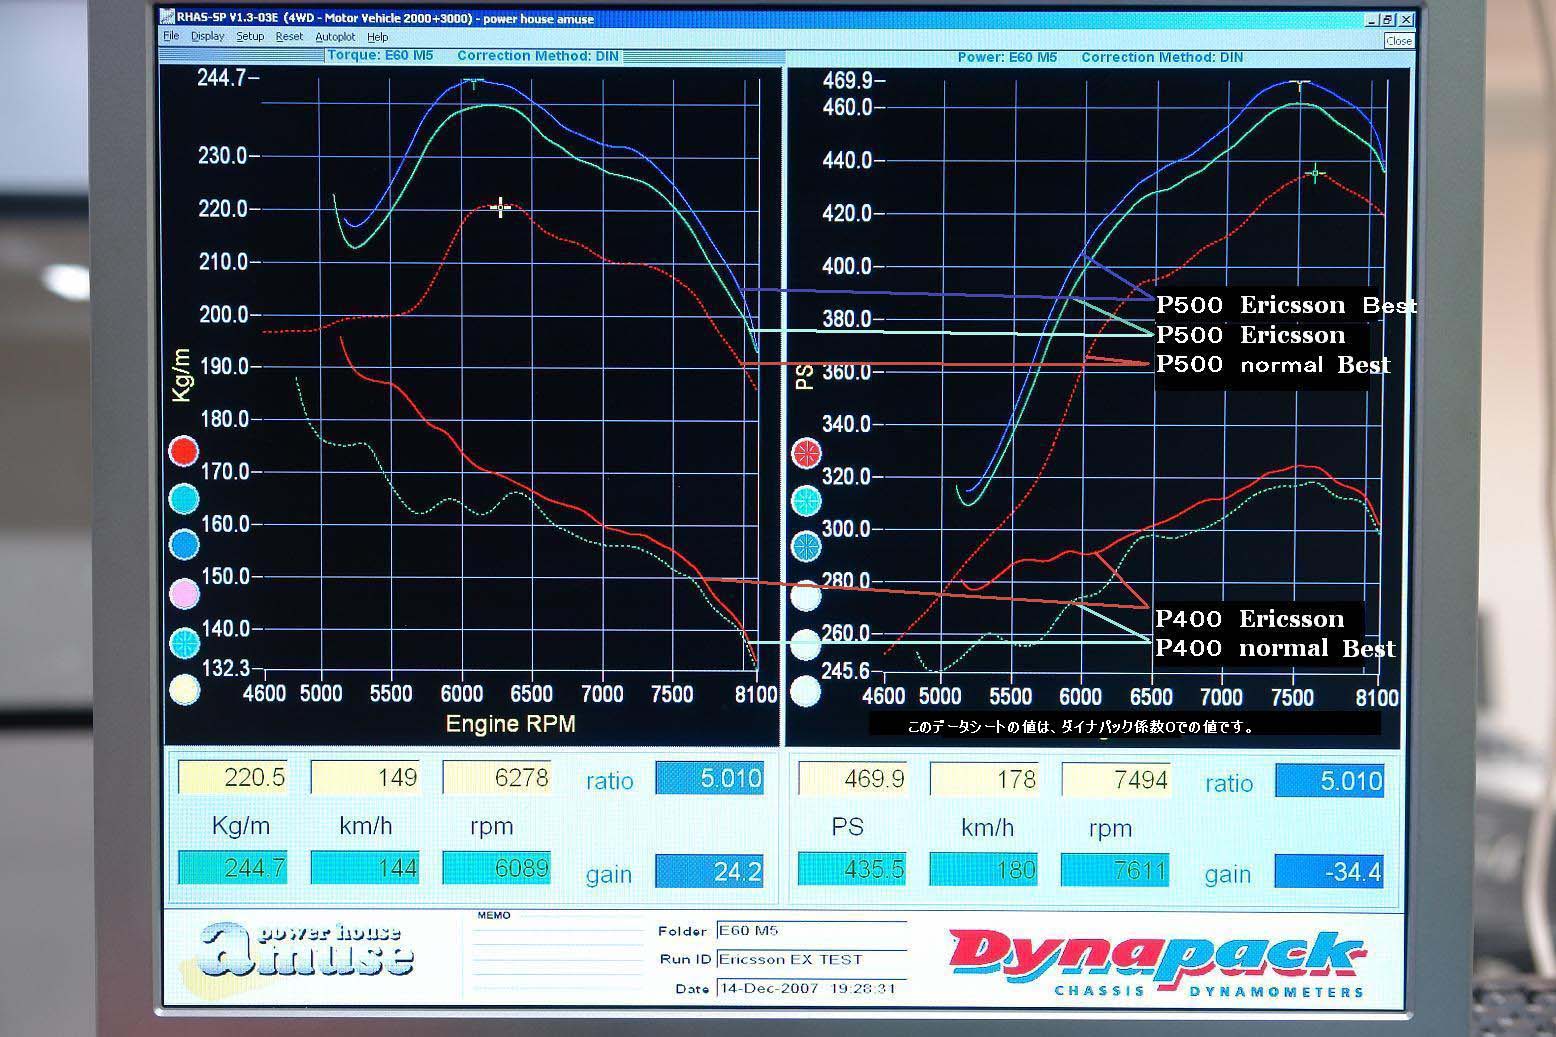Click the Folder field showing E60 M5
The width and height of the screenshot is (1556, 1037).
pos(811,930)
